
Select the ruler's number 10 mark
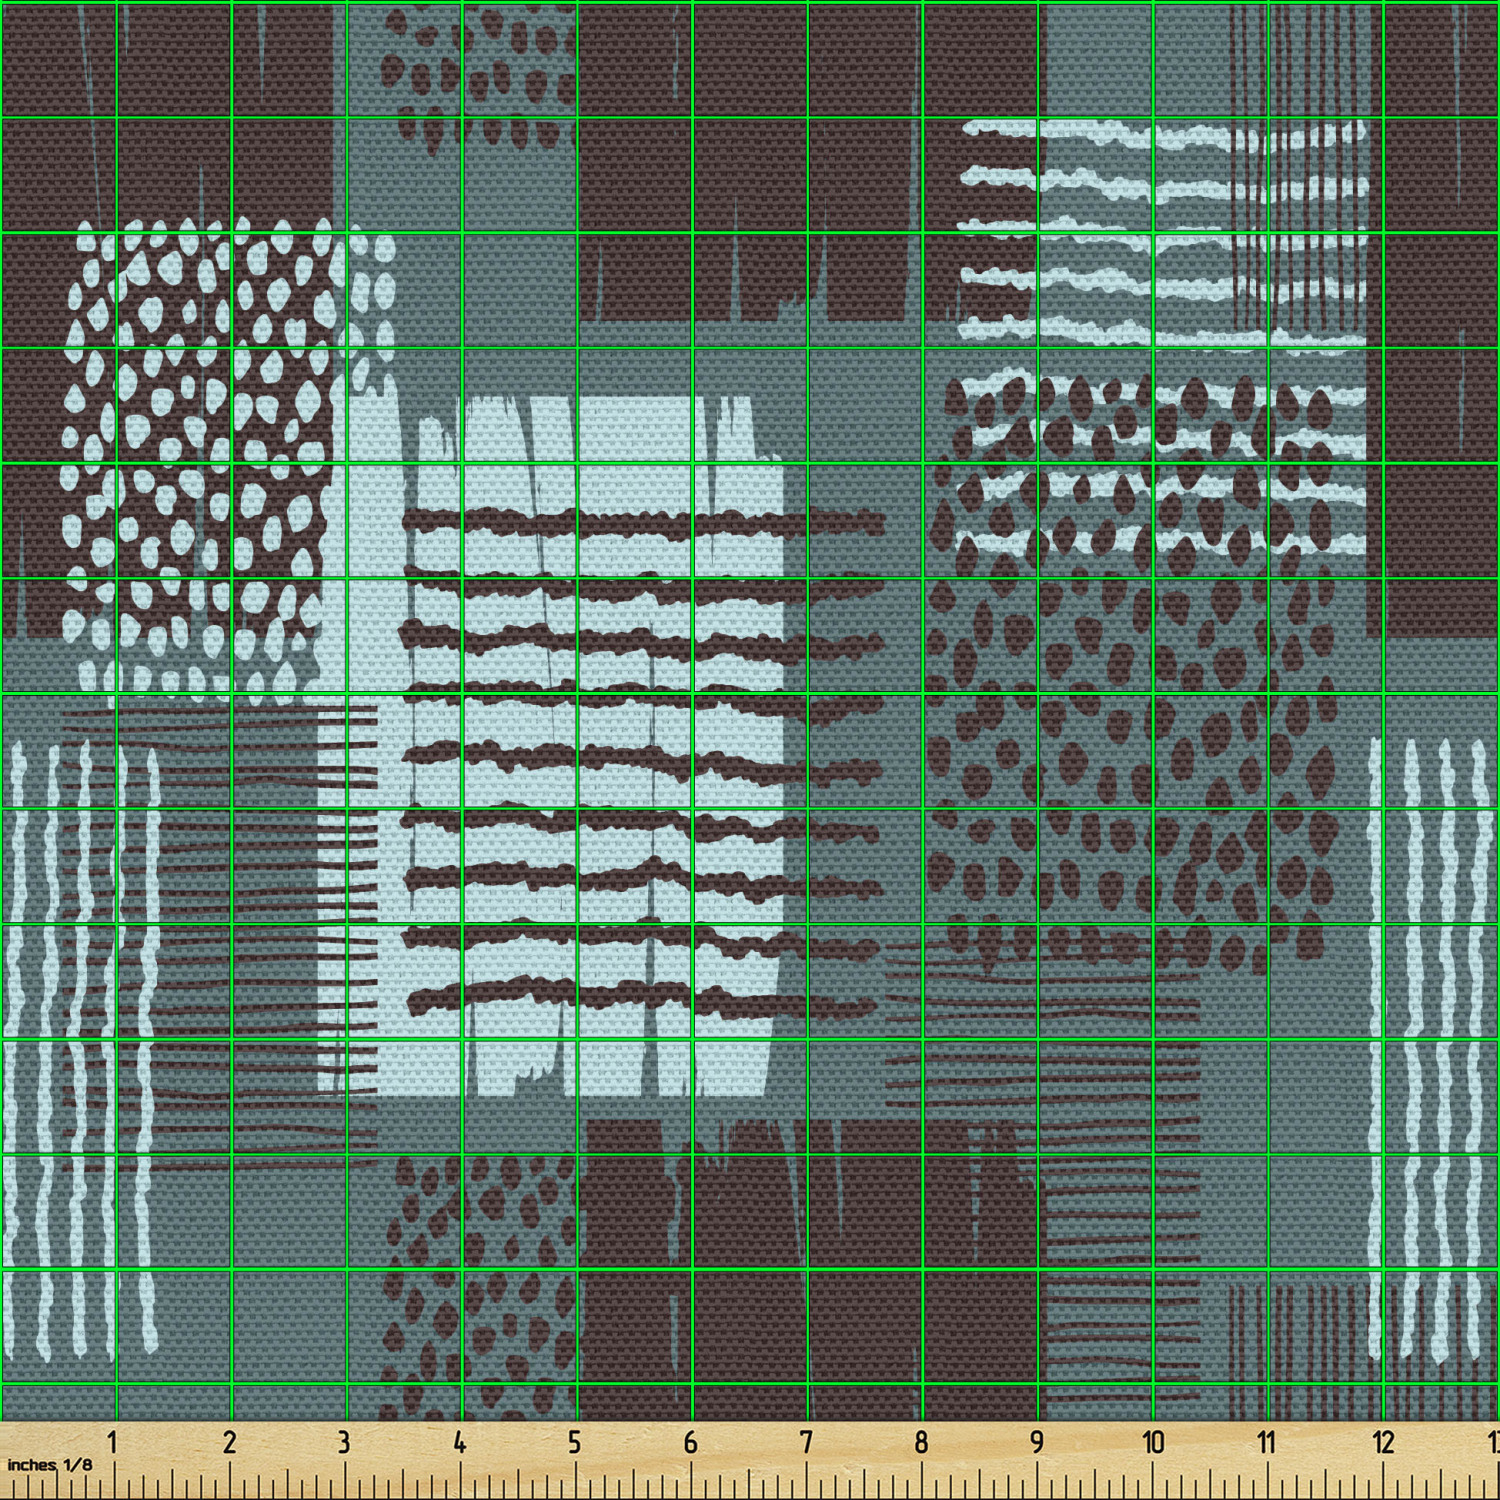coord(1153,1442)
